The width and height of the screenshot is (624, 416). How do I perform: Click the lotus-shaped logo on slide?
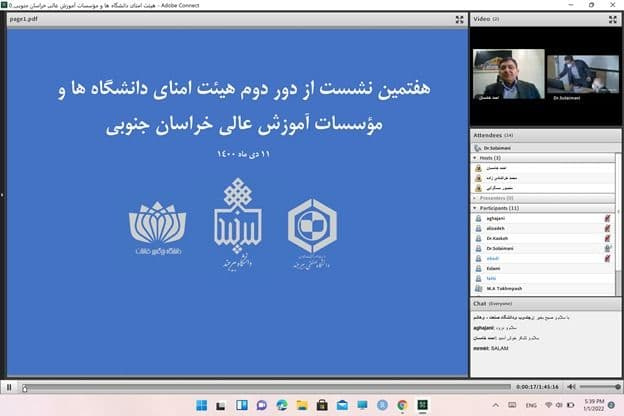(158, 227)
